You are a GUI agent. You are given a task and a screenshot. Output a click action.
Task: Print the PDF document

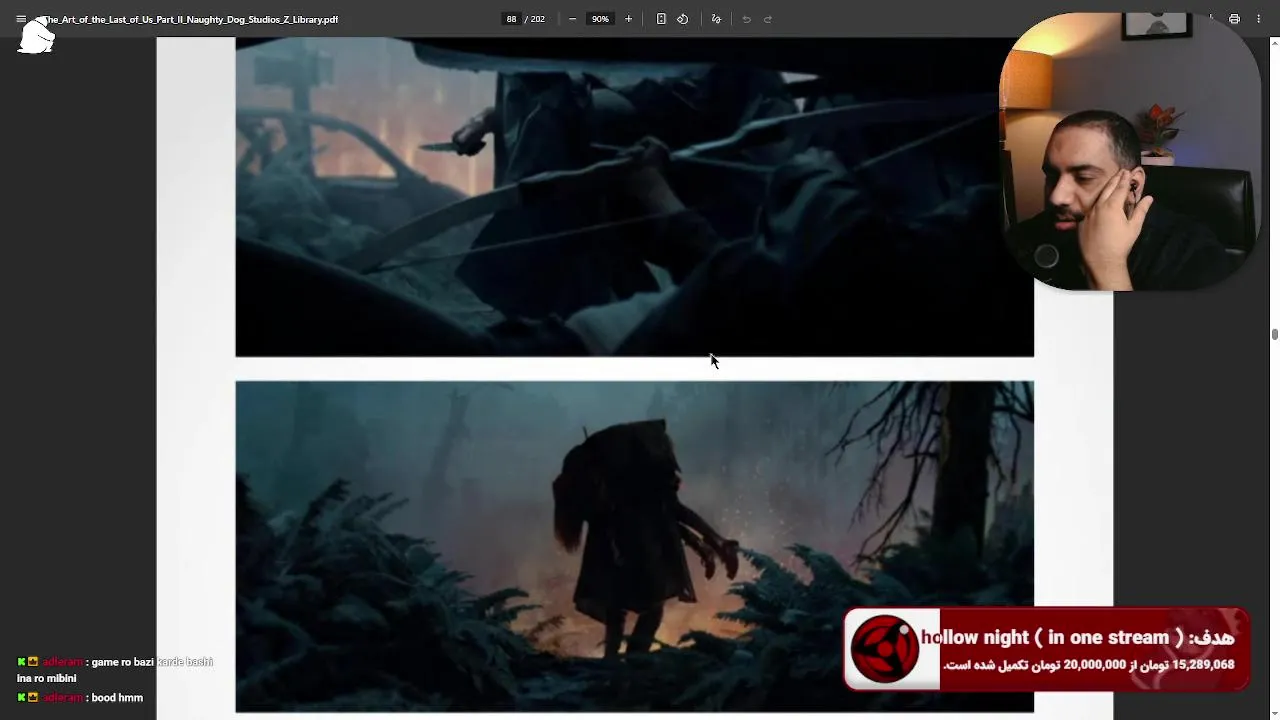click(x=1234, y=19)
